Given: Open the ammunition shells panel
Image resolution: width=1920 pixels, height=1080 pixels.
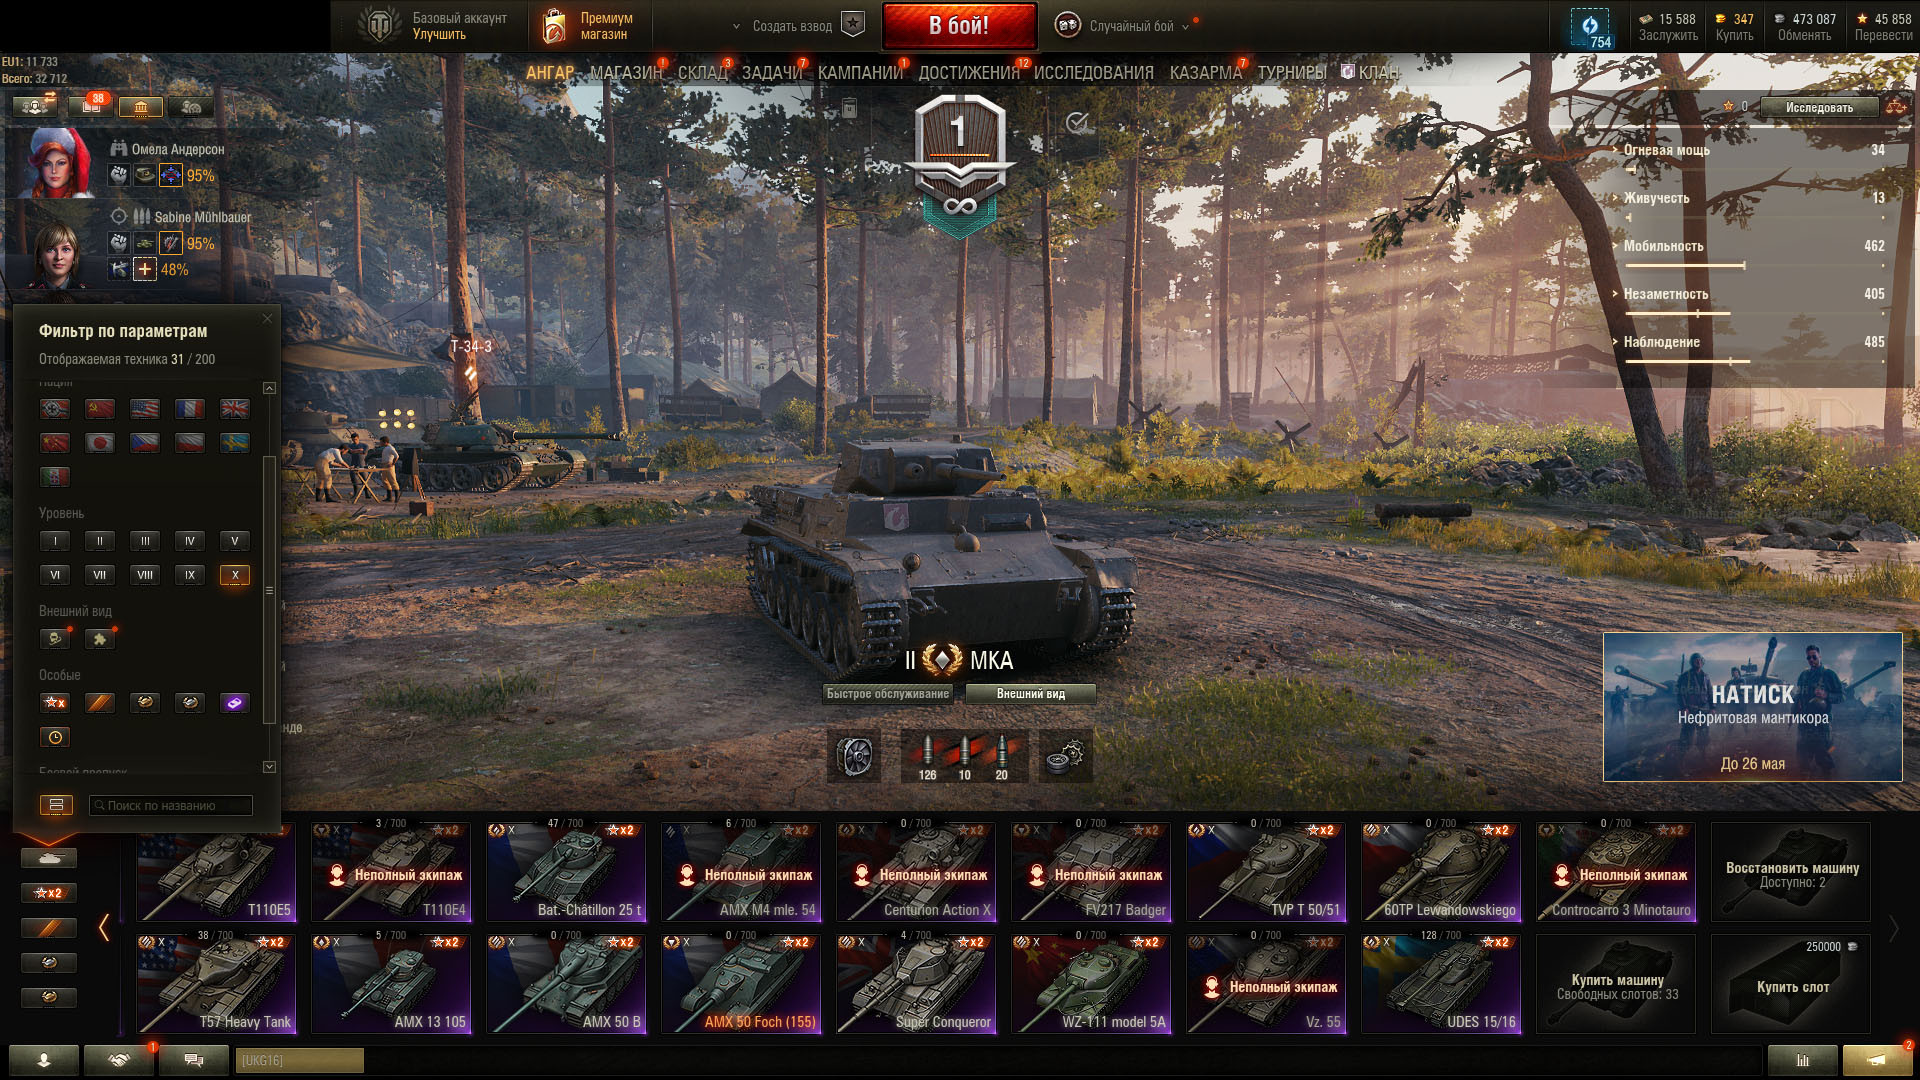Looking at the screenshot, I should coord(964,756).
